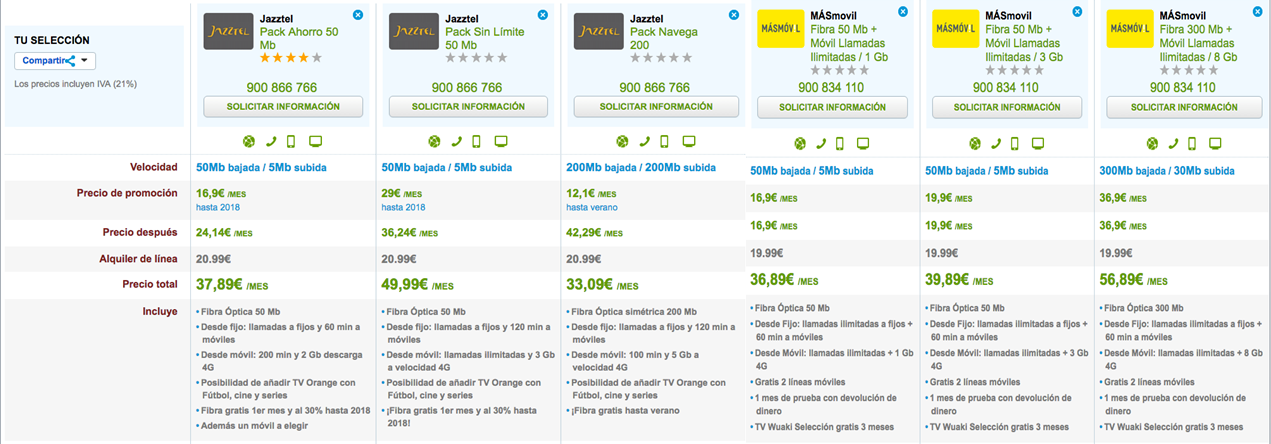Click total price 39,89€ /MES

click(x=959, y=281)
